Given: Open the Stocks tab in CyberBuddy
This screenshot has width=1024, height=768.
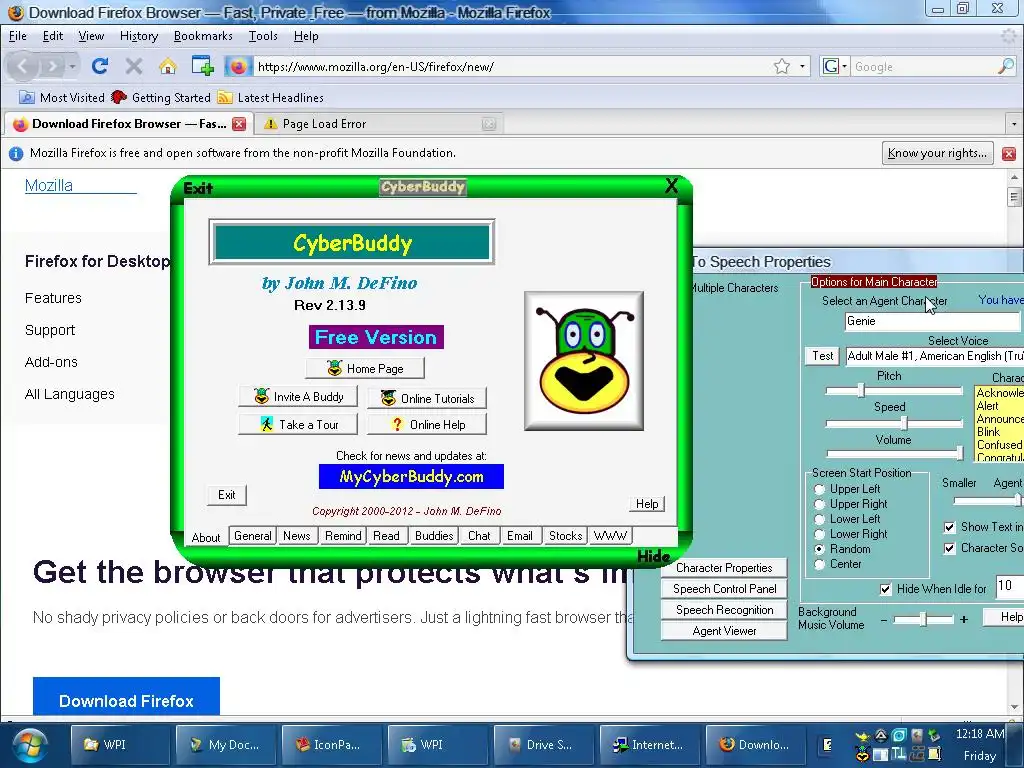Looking at the screenshot, I should (565, 536).
